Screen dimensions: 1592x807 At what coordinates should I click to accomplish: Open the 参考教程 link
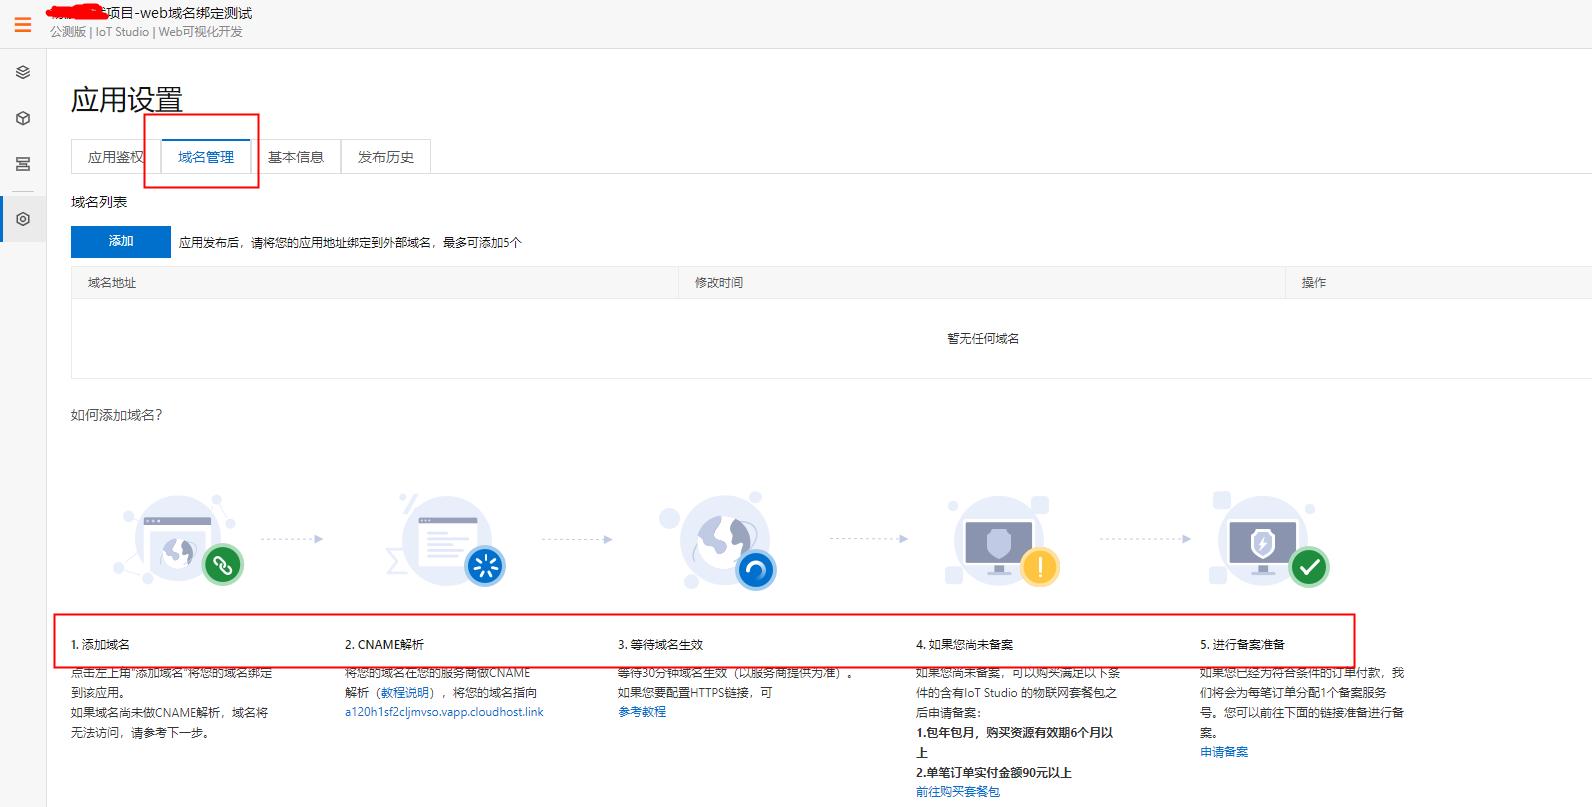(x=642, y=712)
